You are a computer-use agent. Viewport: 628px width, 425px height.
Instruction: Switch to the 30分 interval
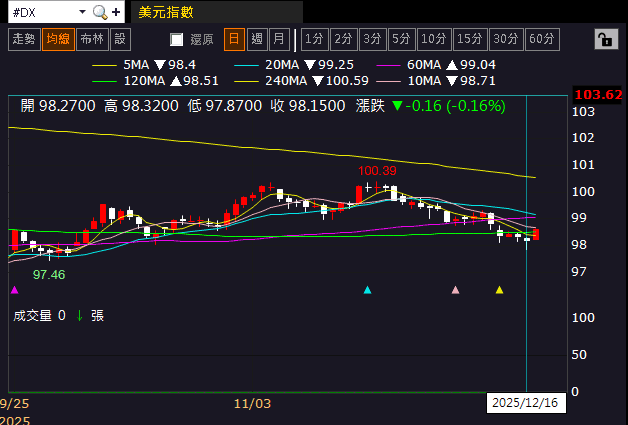point(506,39)
